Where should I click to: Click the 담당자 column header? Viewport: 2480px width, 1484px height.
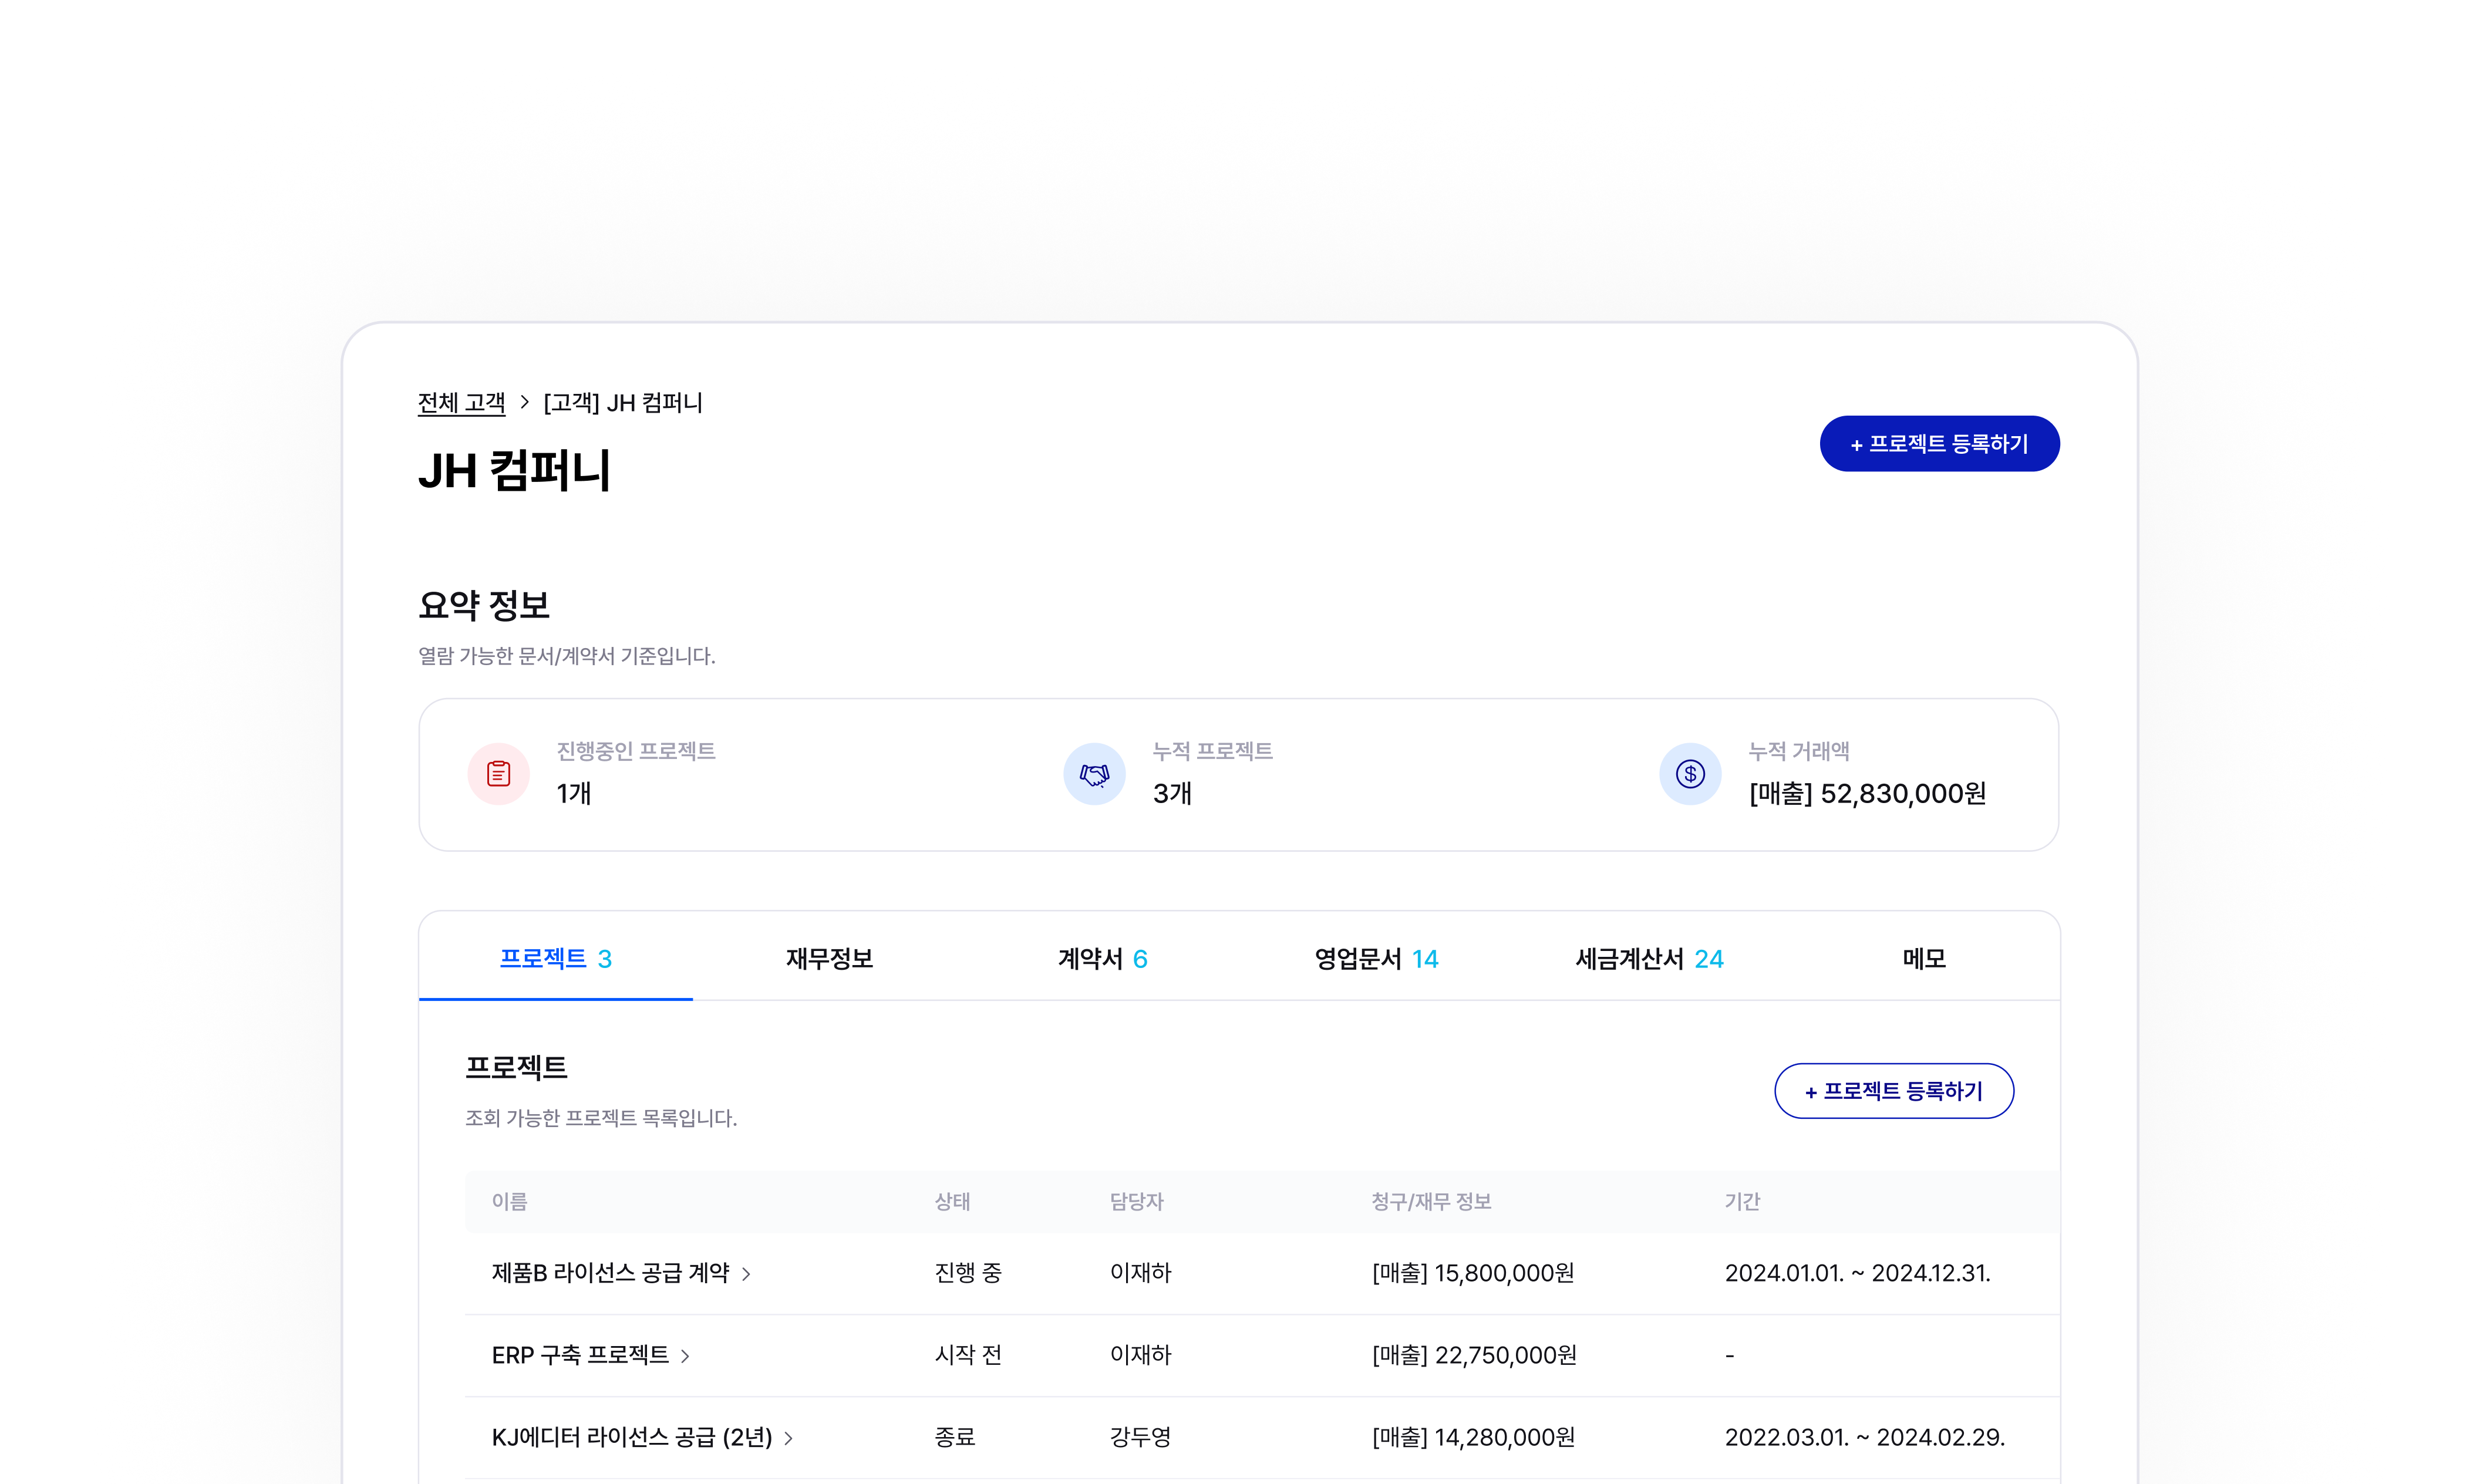coord(1137,1201)
